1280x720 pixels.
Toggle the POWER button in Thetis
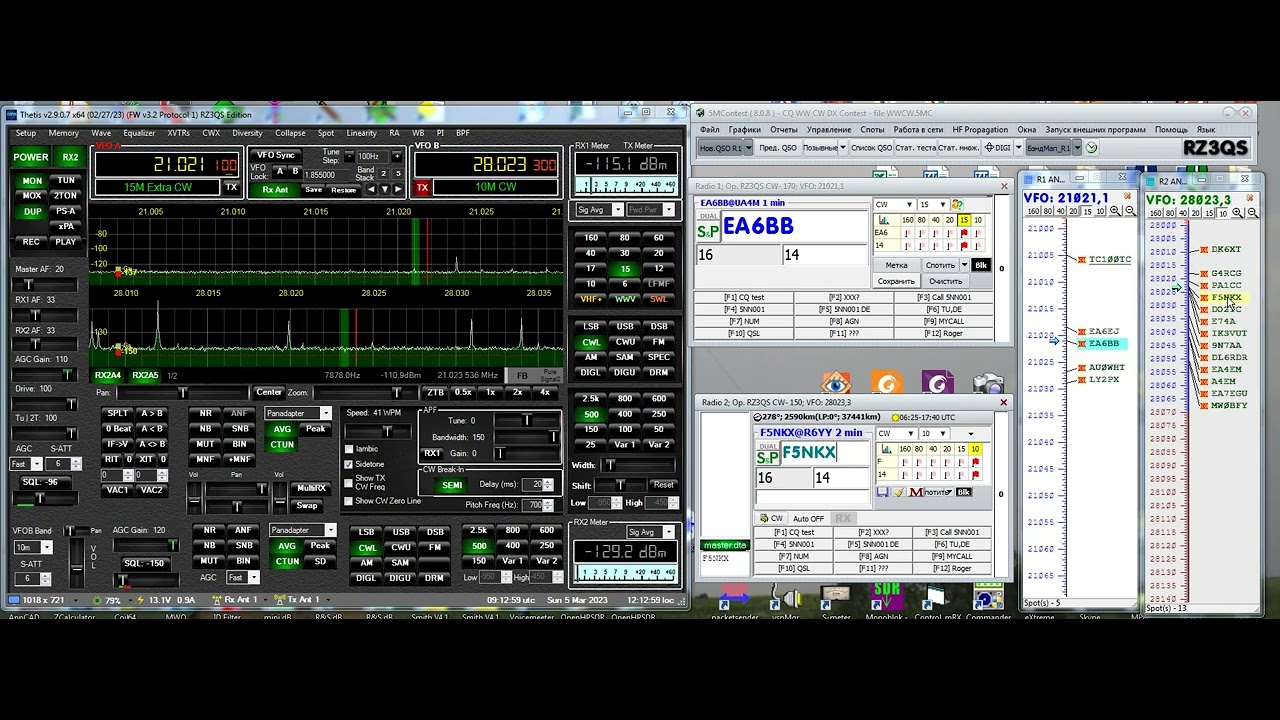(31, 157)
